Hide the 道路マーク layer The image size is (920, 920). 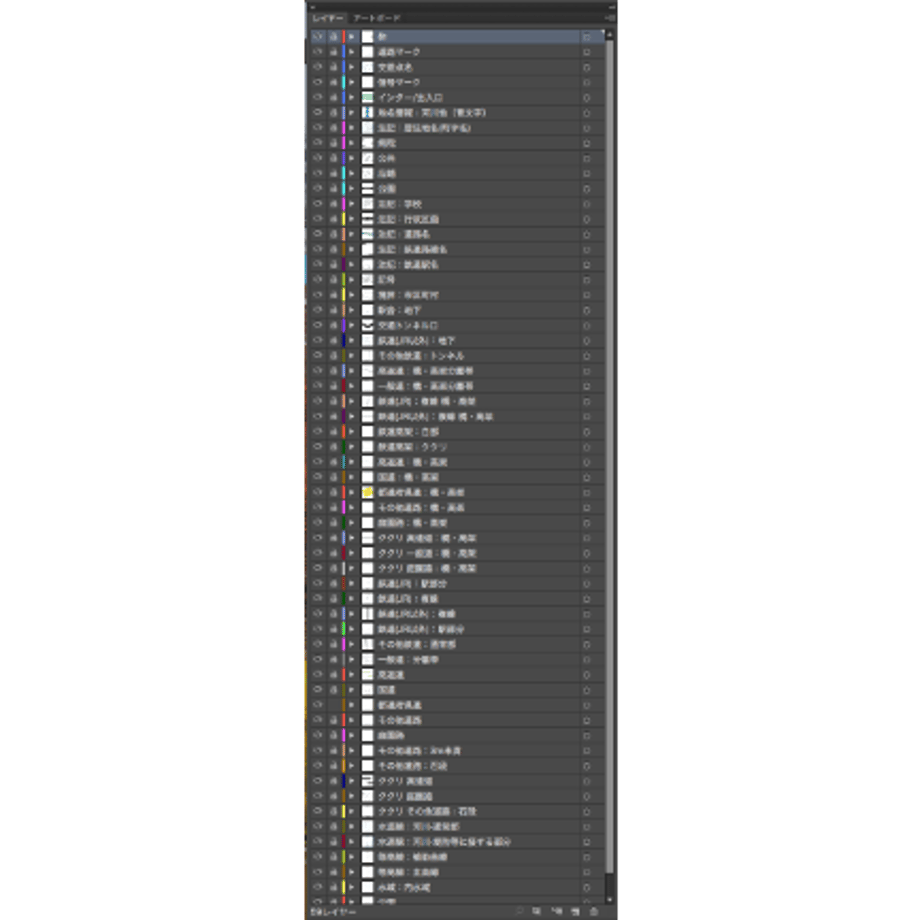(317, 52)
